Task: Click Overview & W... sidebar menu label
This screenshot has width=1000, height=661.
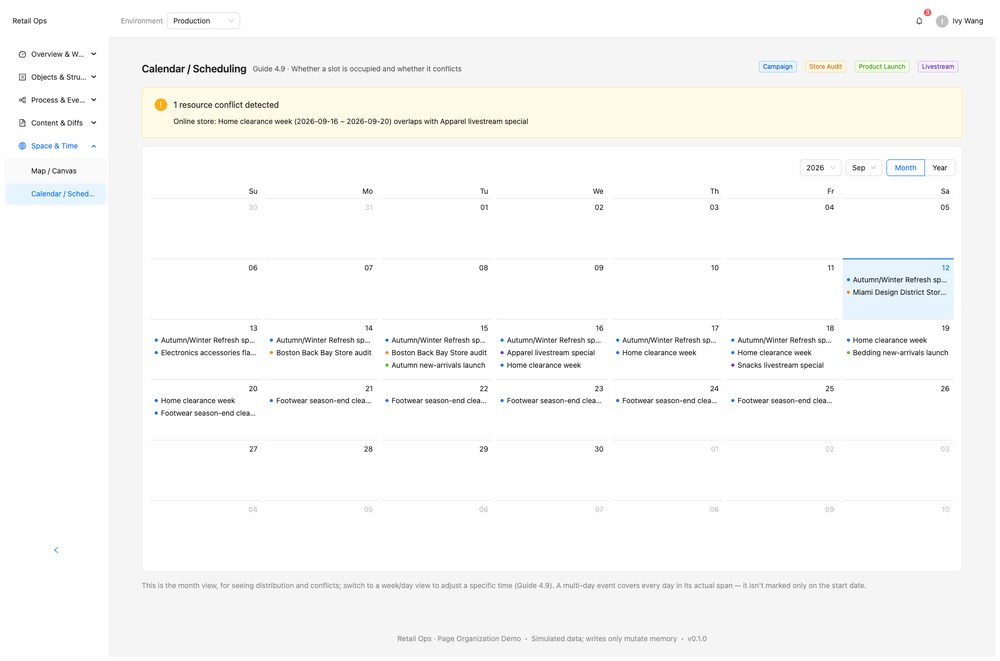Action: [58, 54]
